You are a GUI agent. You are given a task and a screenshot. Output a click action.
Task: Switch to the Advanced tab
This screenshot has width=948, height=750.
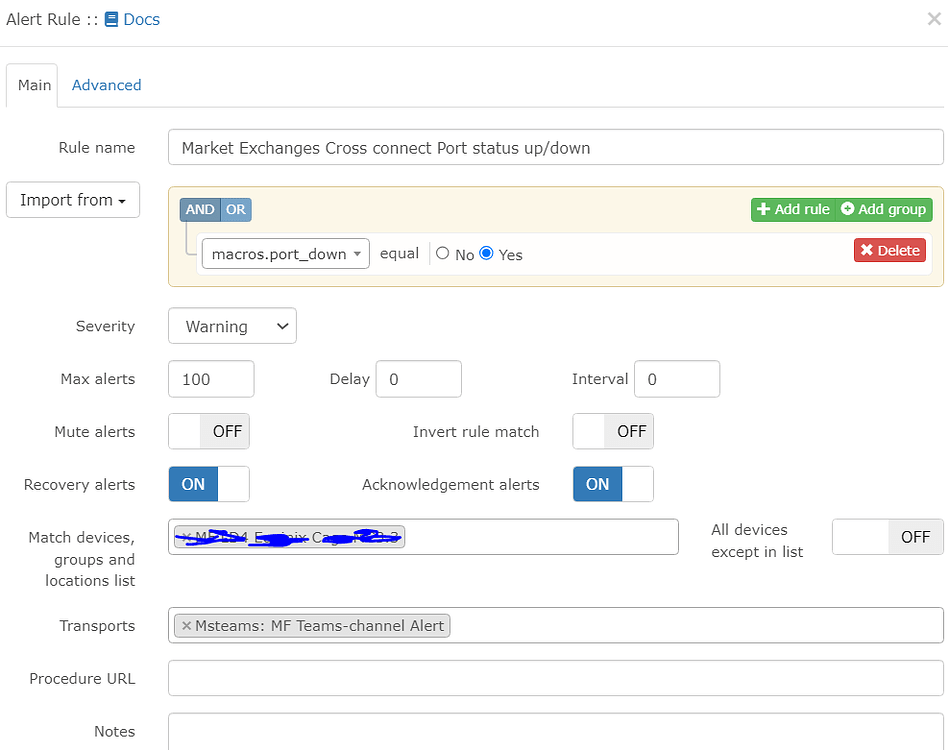tap(106, 85)
